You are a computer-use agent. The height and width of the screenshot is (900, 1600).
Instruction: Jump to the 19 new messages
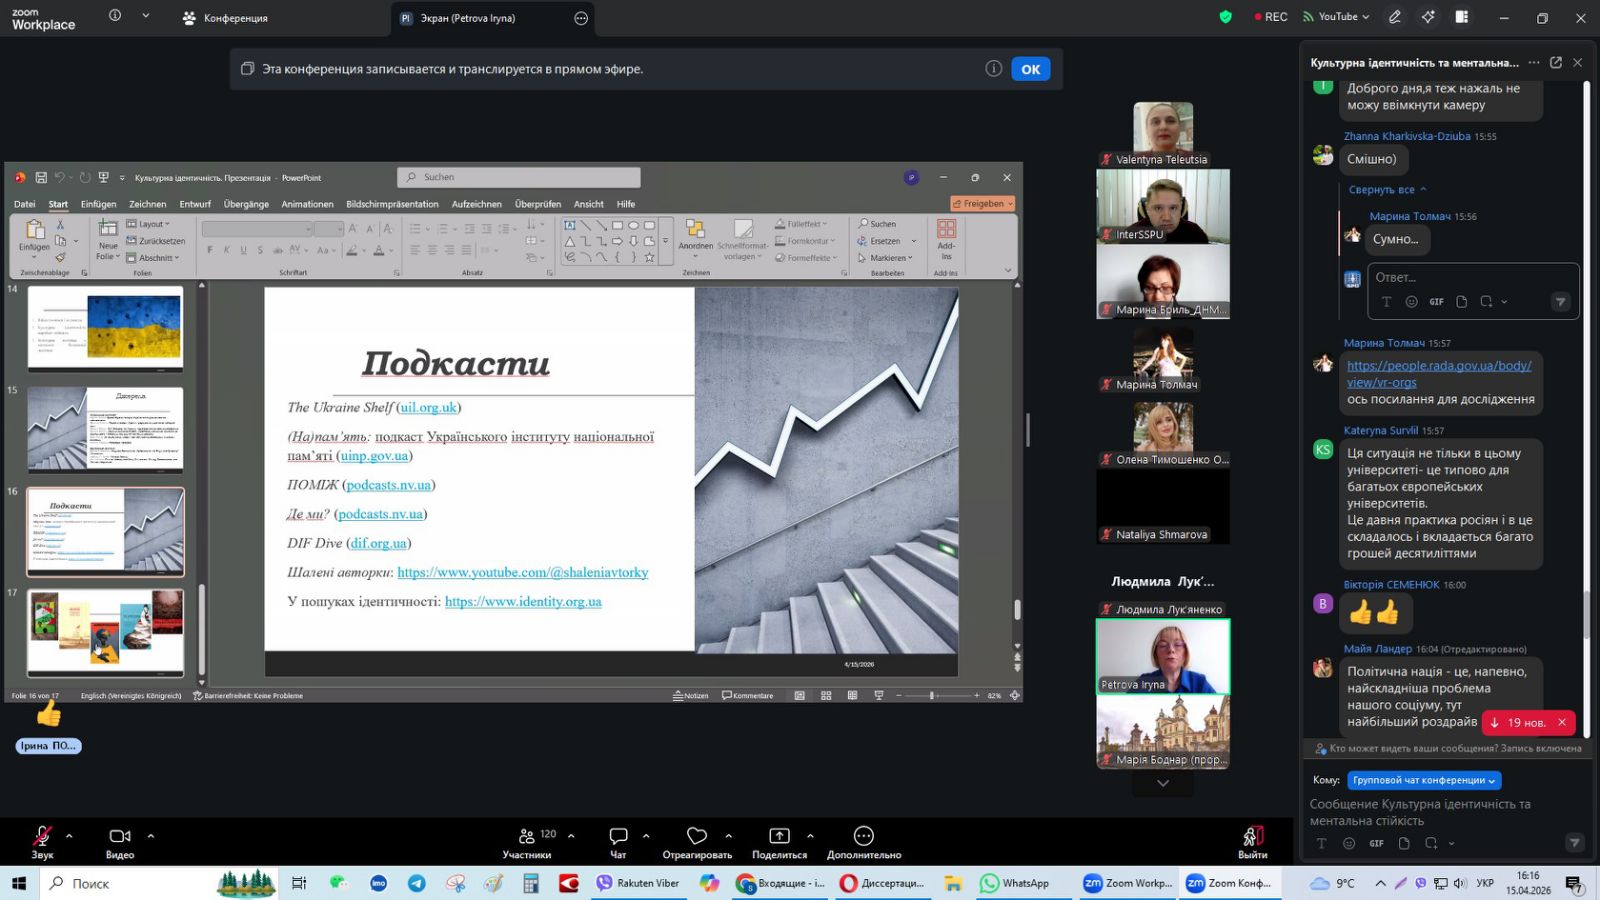(1519, 722)
